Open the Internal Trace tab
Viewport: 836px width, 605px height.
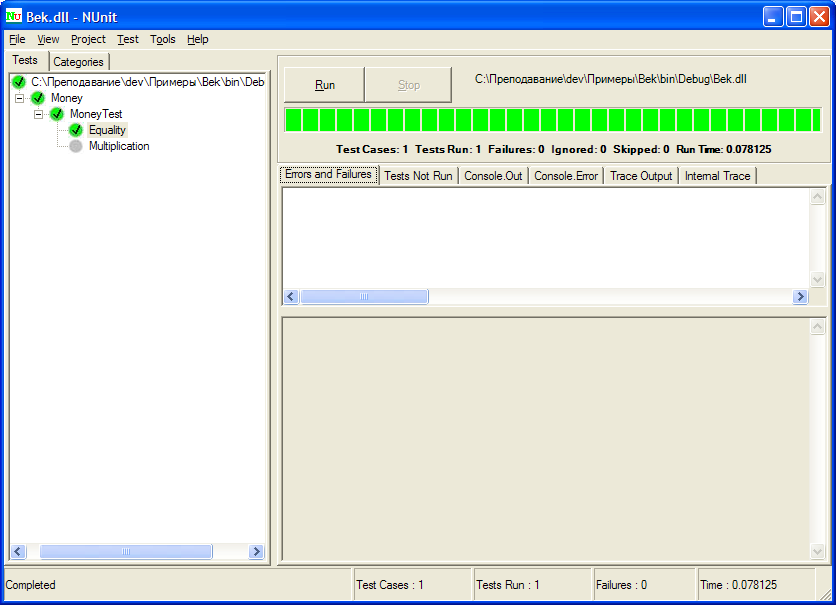[x=717, y=176]
